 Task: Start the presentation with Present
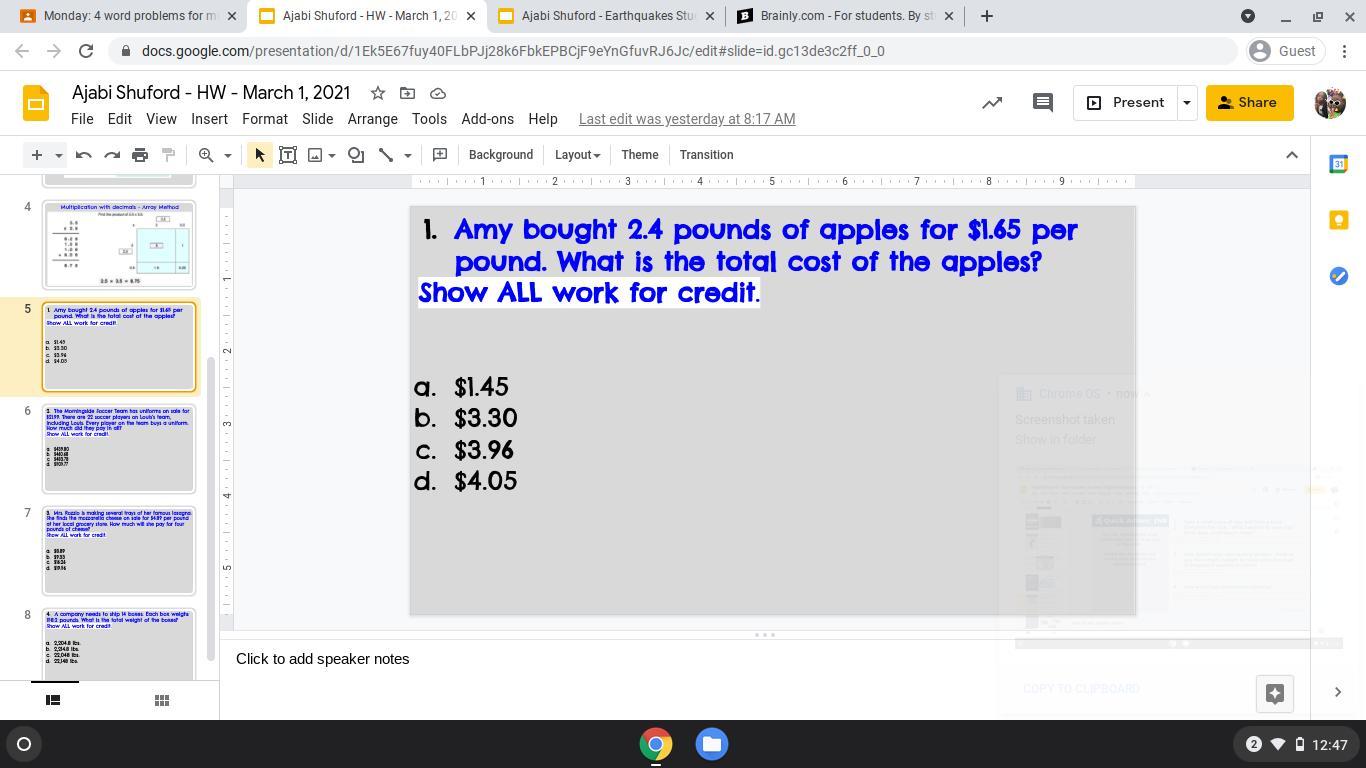click(x=1125, y=103)
